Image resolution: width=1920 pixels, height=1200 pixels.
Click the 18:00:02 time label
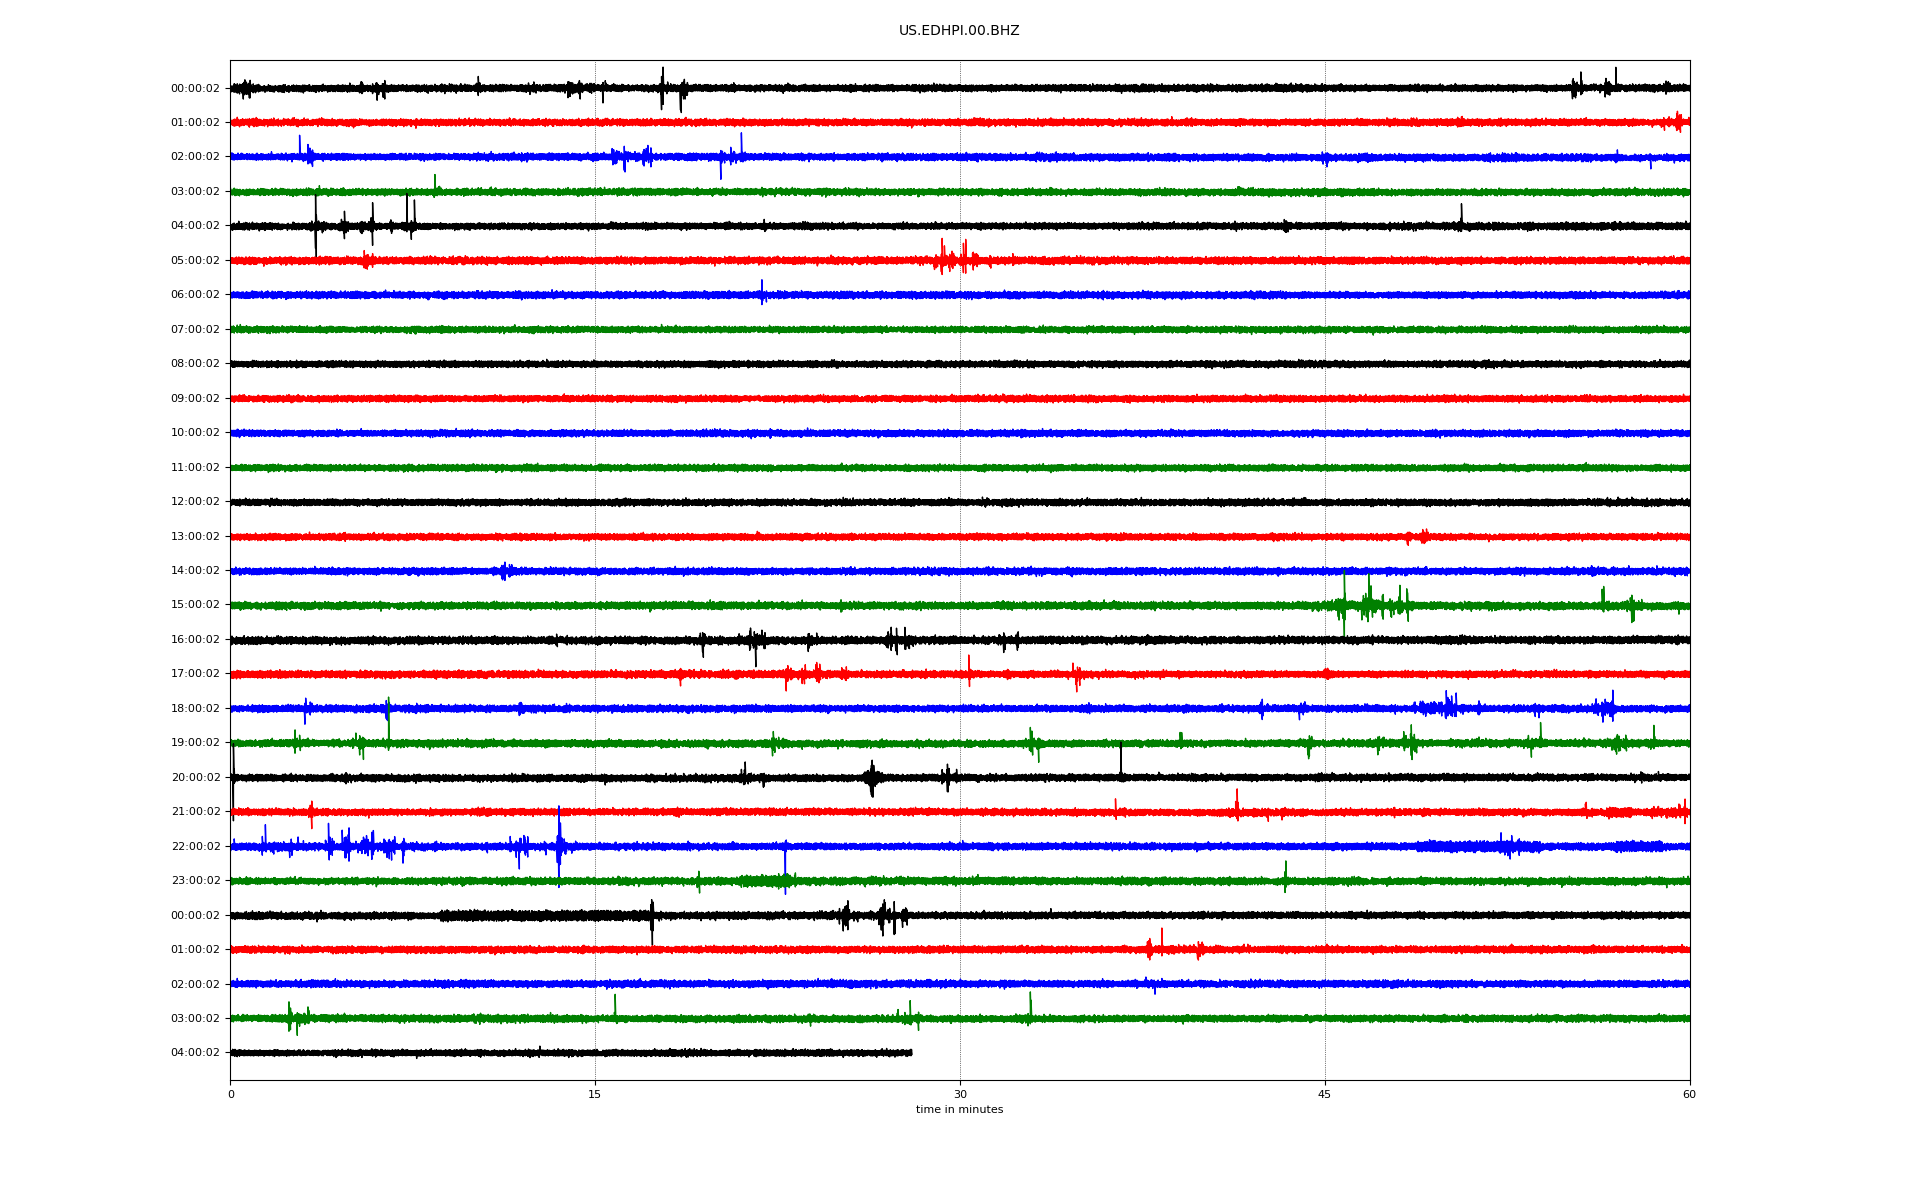click(195, 709)
